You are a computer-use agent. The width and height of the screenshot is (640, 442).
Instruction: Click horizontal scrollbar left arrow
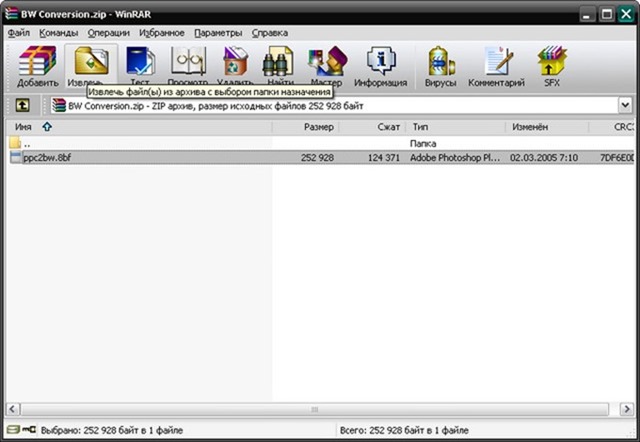click(13, 409)
